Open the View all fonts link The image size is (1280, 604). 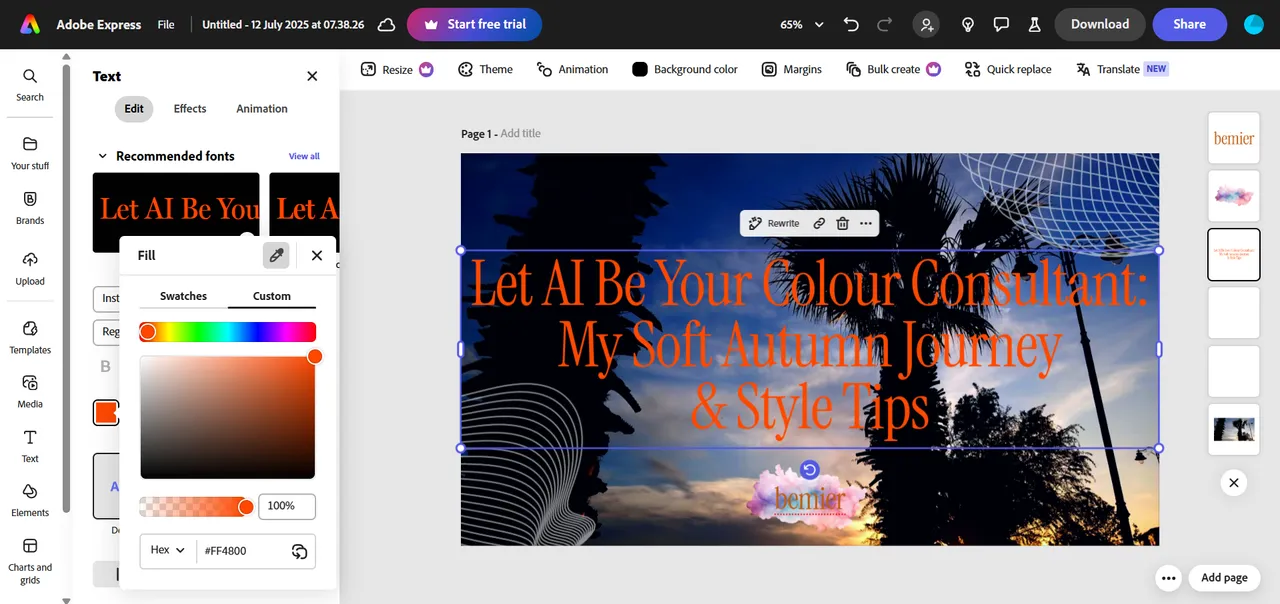[x=304, y=156]
